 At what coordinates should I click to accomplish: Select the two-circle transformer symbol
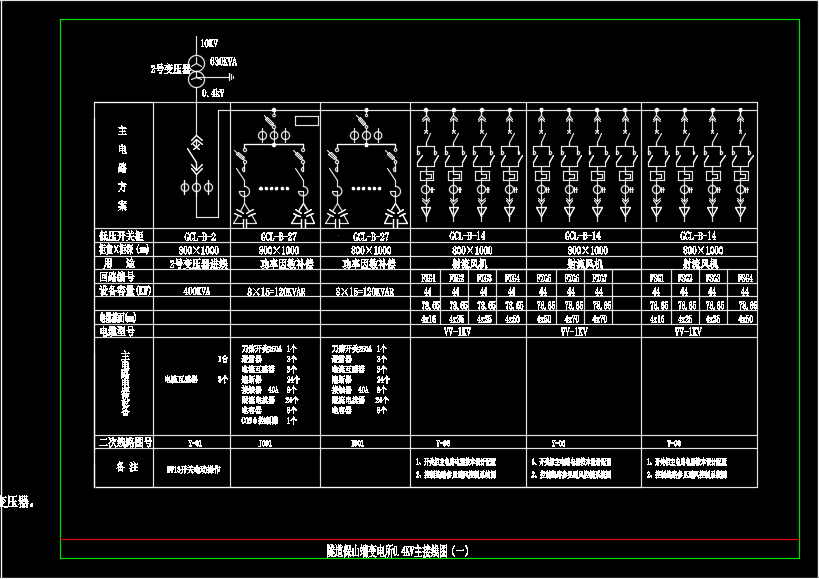[x=197, y=72]
